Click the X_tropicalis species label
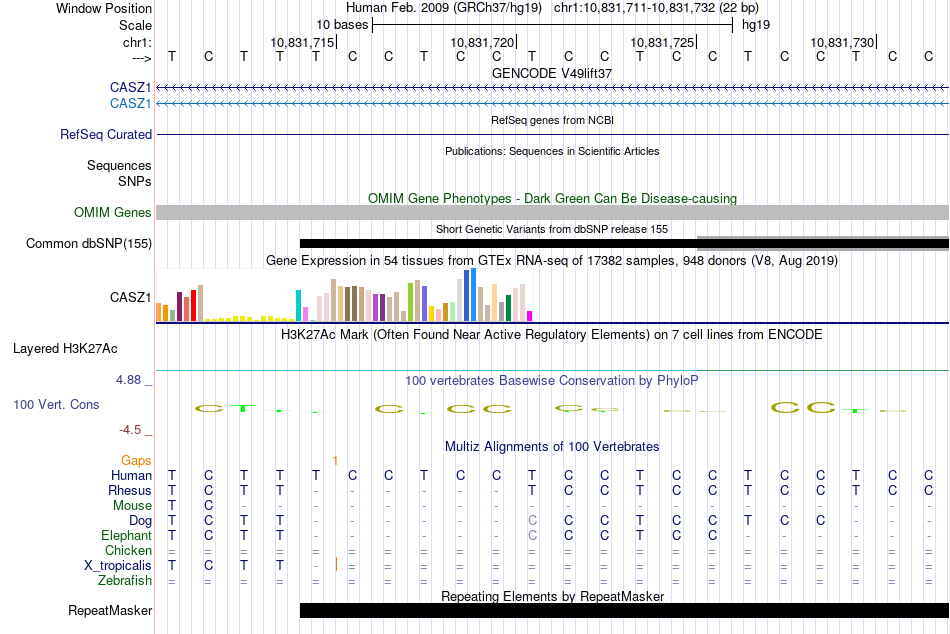This screenshot has height=634, width=950. coord(118,565)
